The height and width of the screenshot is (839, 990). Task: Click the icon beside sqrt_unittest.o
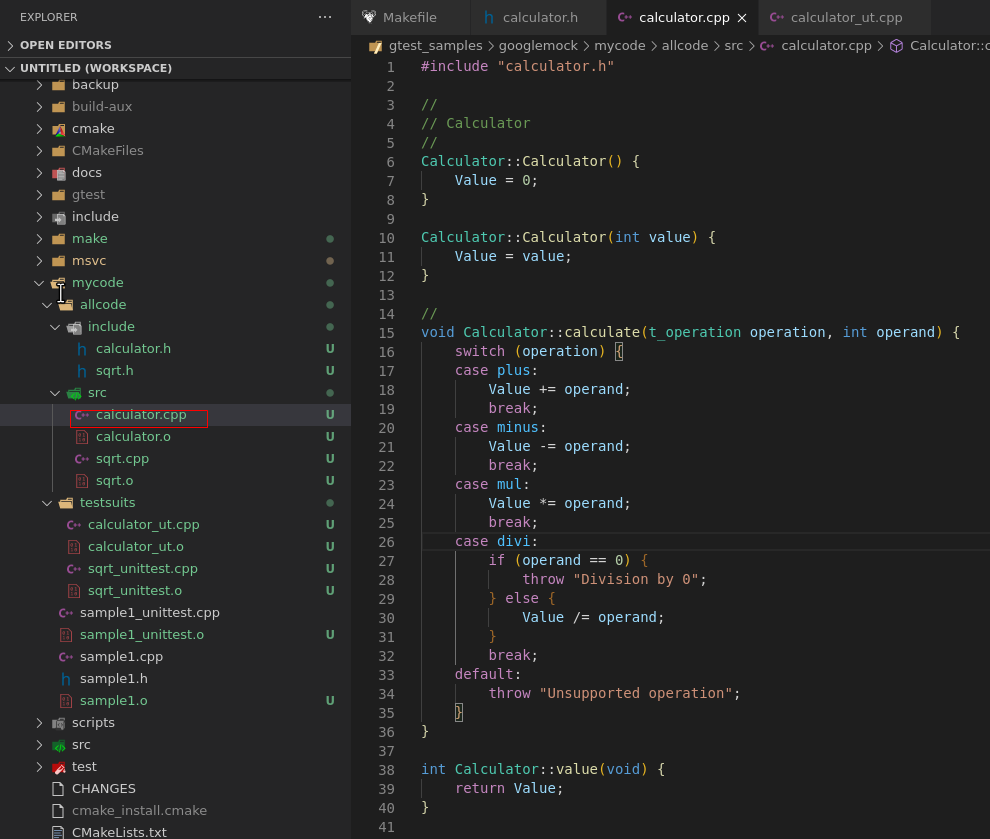(74, 591)
